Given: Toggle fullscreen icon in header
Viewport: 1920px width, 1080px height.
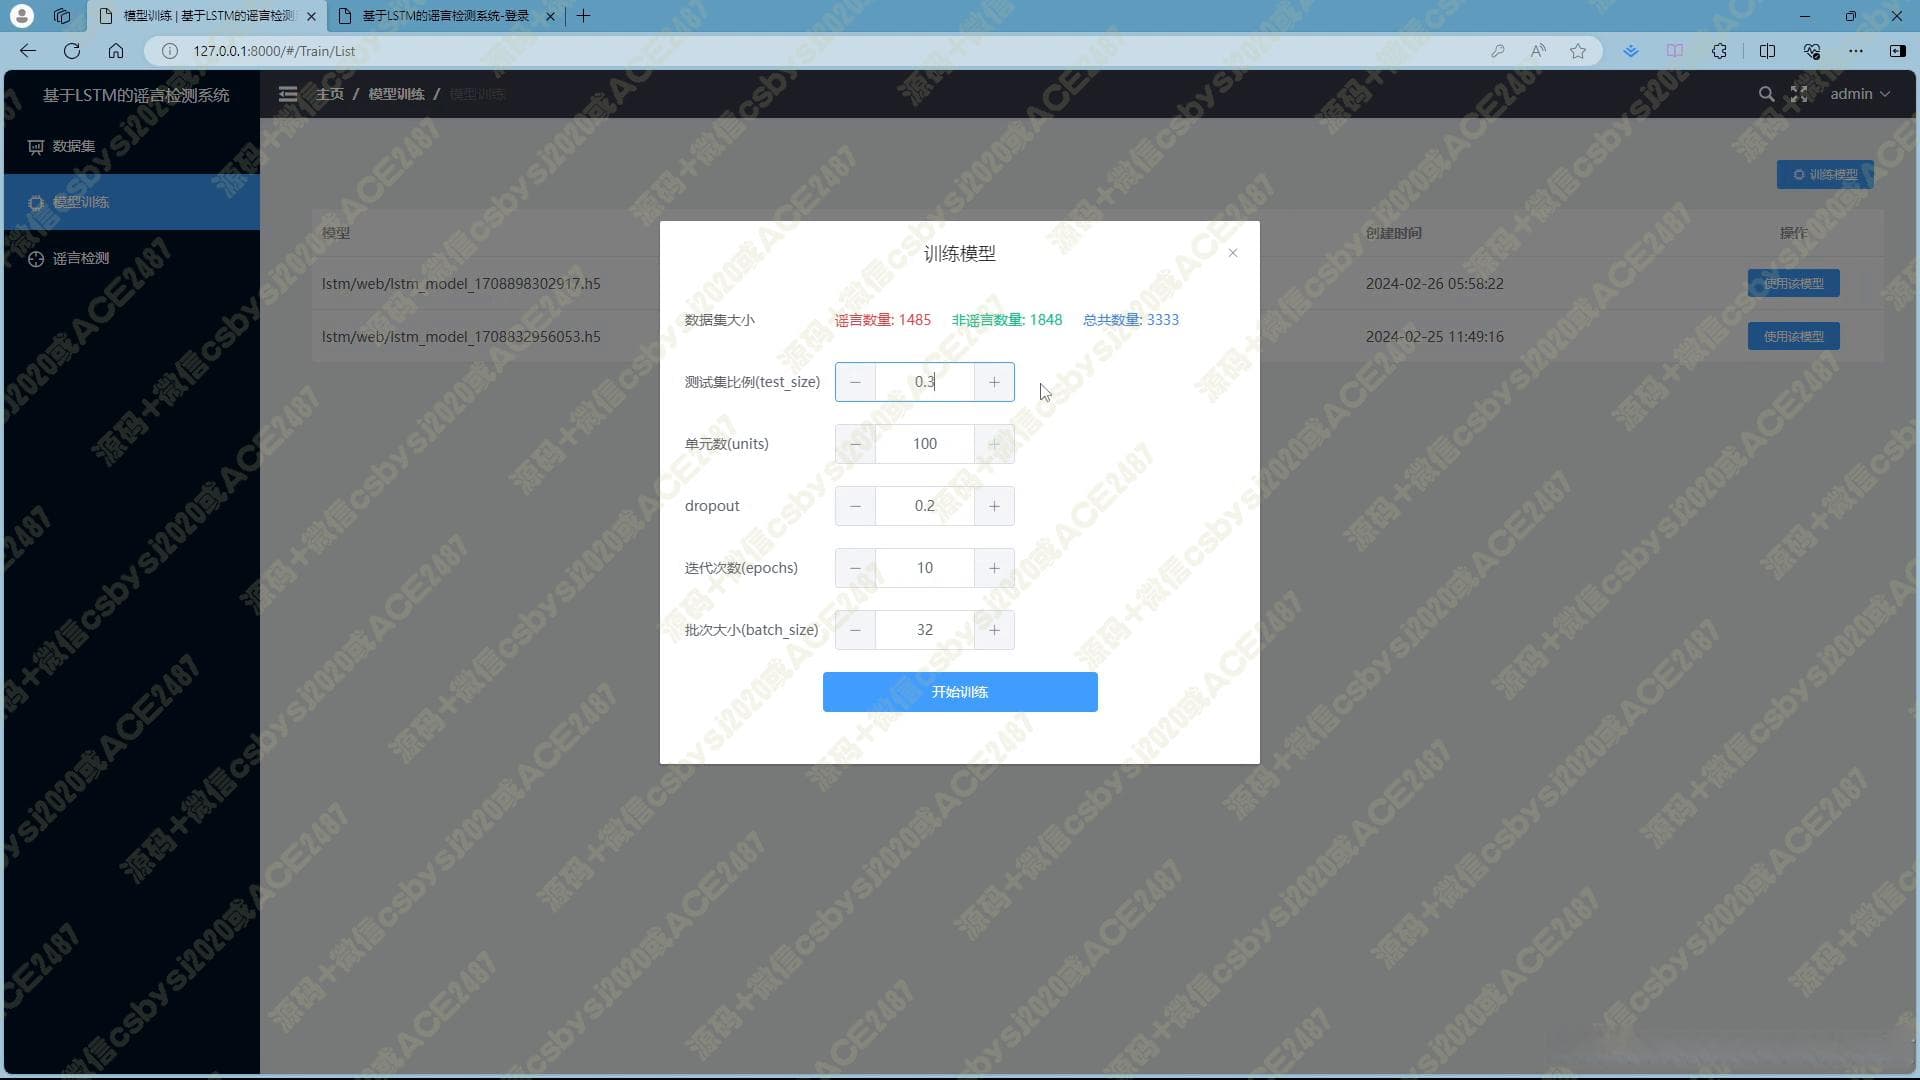Looking at the screenshot, I should (1799, 94).
